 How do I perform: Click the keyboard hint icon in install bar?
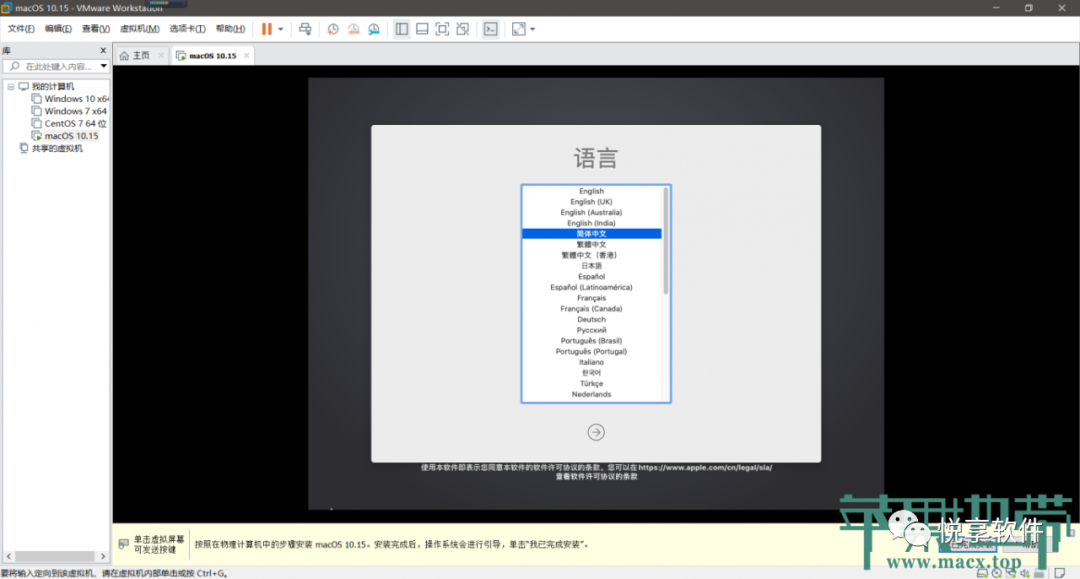click(x=124, y=544)
